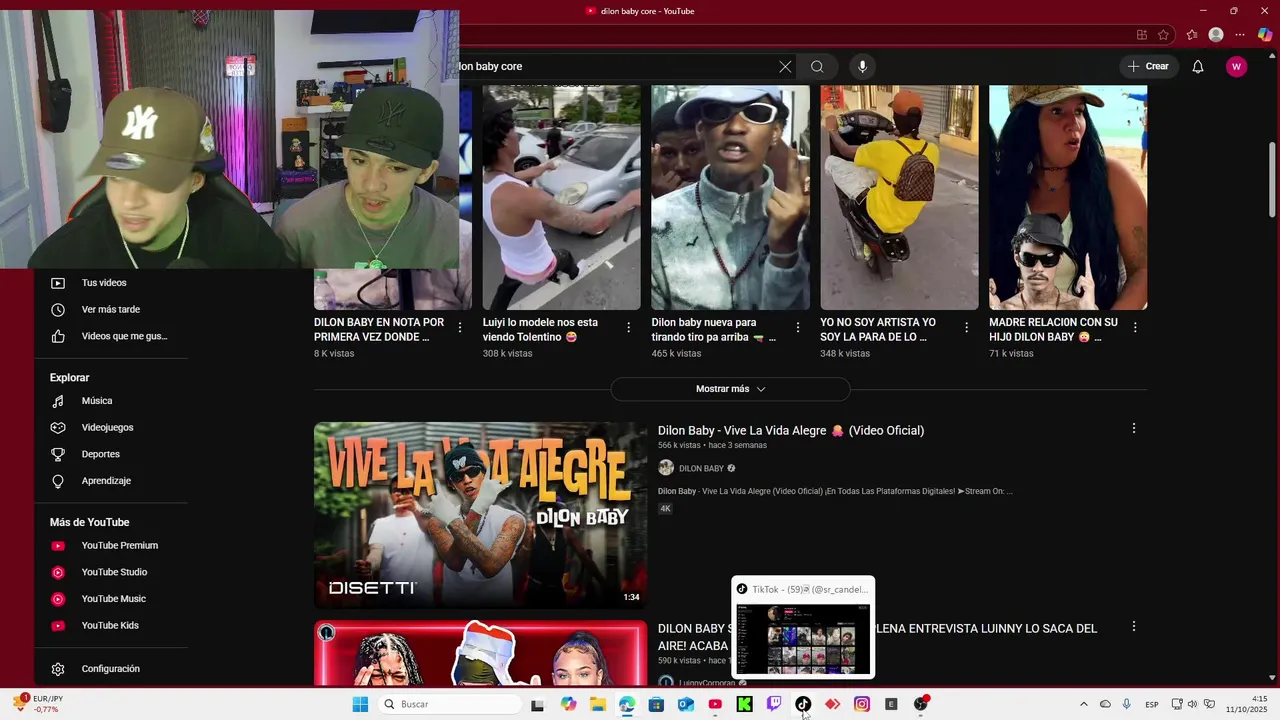Image resolution: width=1280 pixels, height=720 pixels.
Task: Play the MADRE RELACION short thumbnail
Action: 1068,197
